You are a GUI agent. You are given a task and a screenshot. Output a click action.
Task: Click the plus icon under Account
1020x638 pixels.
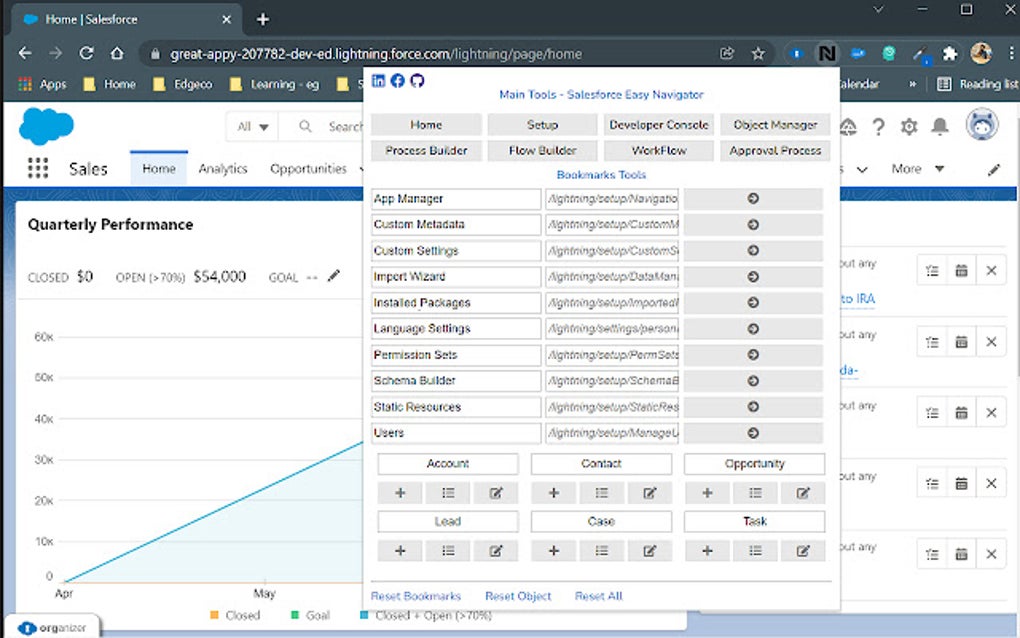399,492
